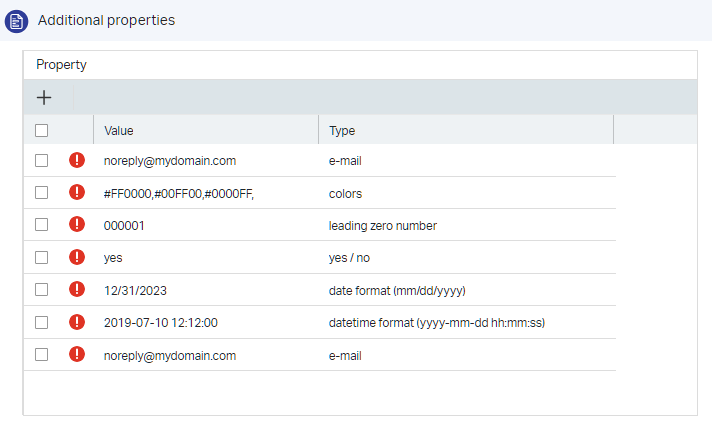The image size is (712, 436).
Task: Click the 2019-07-10 12:12:00 value cell
Action: coord(161,322)
